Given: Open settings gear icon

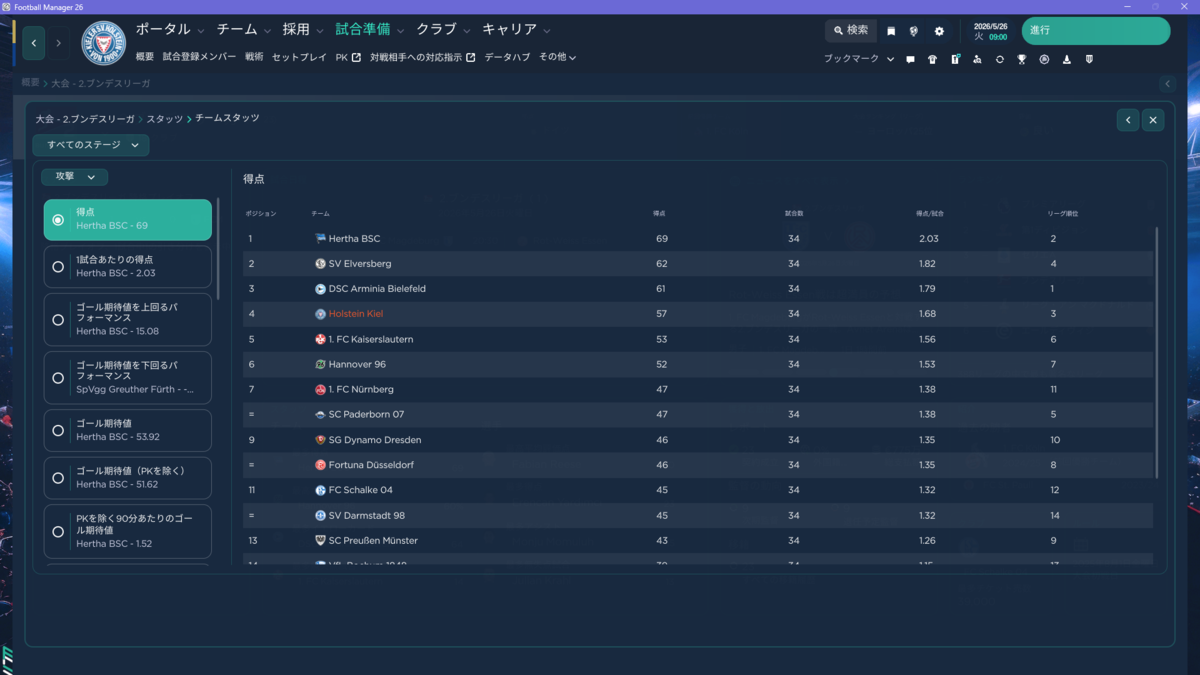Looking at the screenshot, I should click(939, 31).
